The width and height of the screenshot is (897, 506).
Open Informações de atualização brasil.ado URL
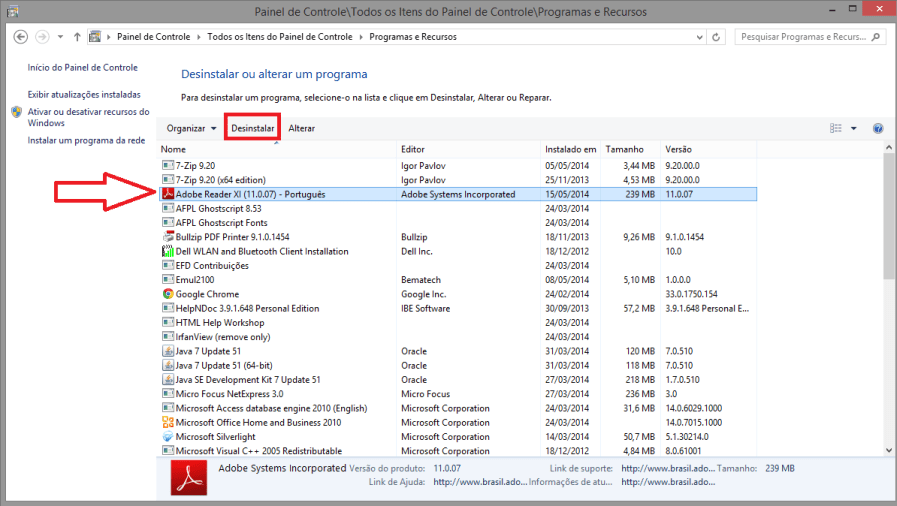[668, 482]
